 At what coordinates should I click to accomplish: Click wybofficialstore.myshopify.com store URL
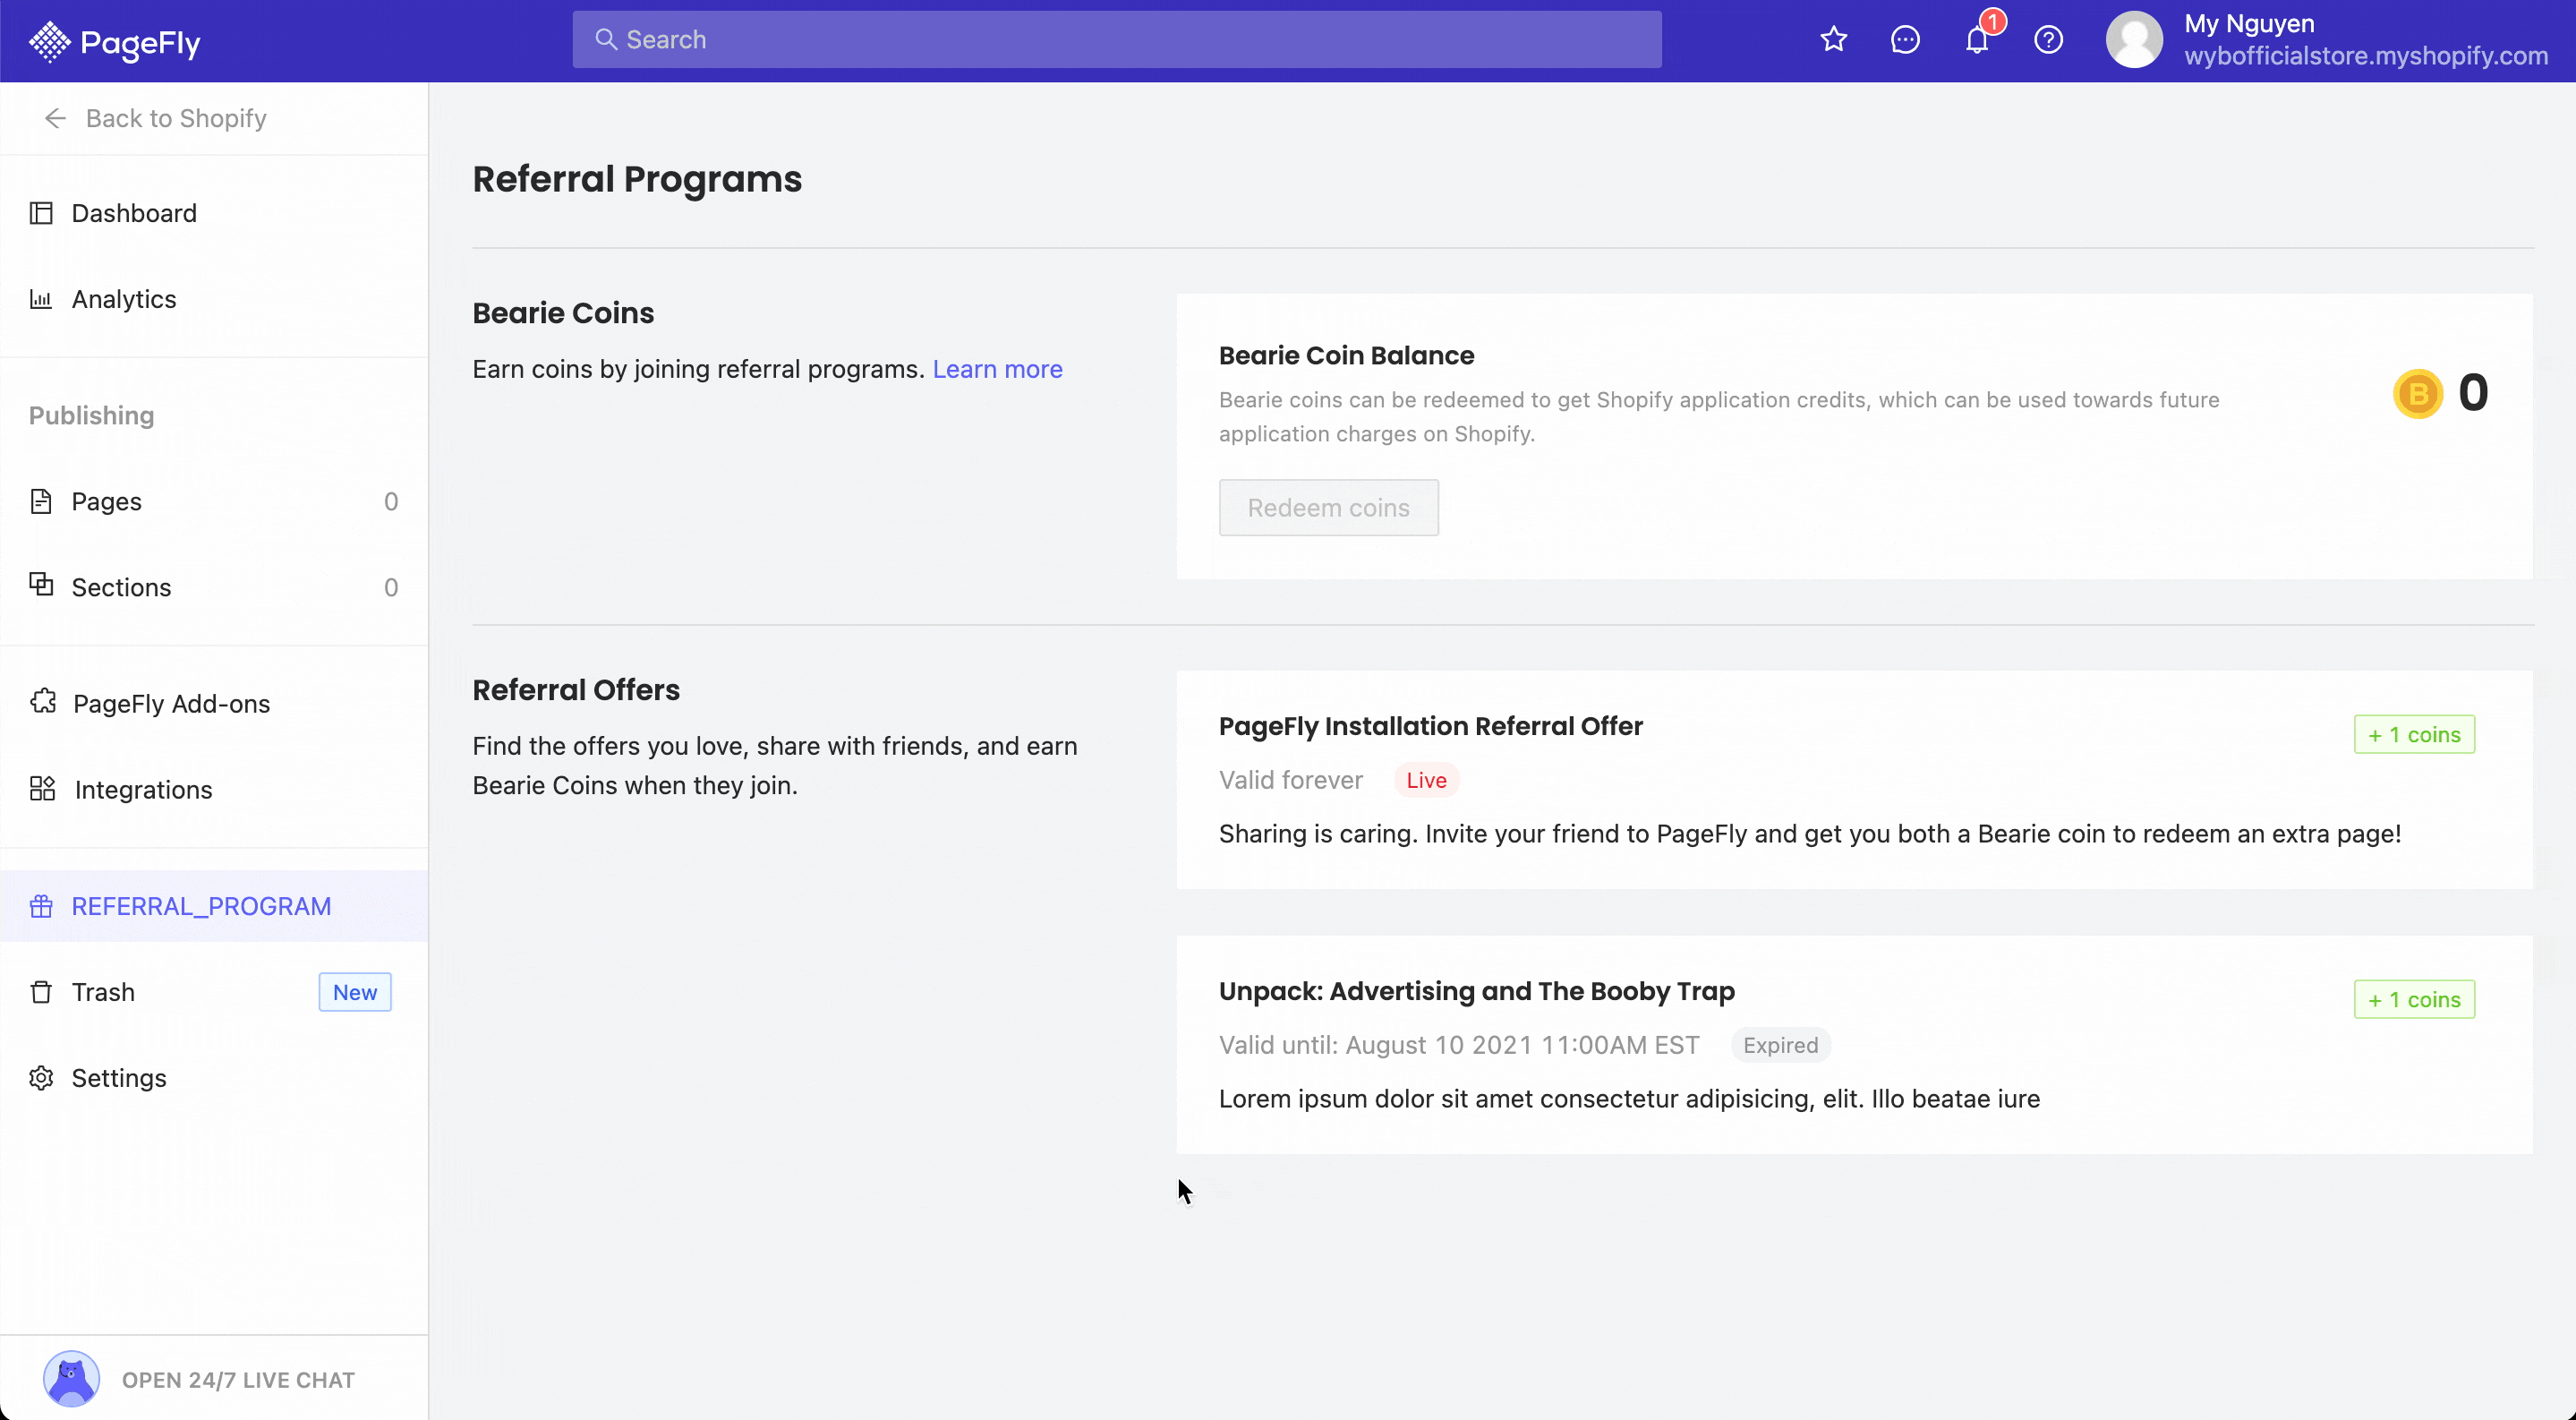coord(2366,56)
